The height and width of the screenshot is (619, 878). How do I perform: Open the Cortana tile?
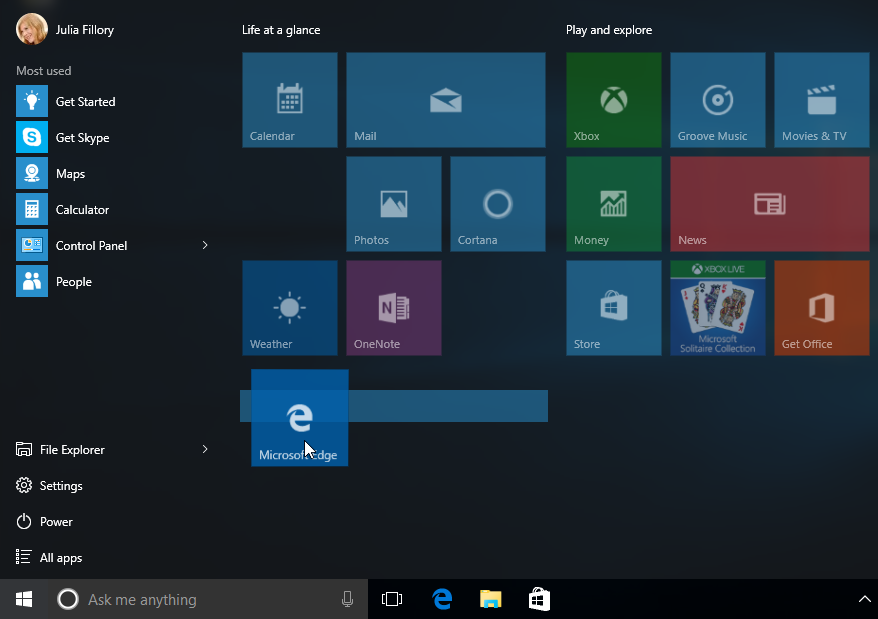coord(497,203)
